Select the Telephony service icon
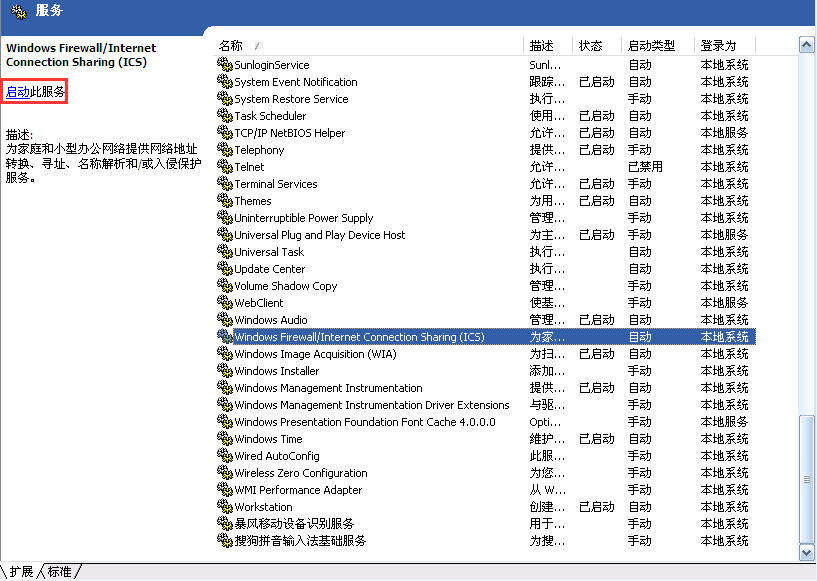Image resolution: width=817 pixels, height=581 pixels. (x=225, y=150)
